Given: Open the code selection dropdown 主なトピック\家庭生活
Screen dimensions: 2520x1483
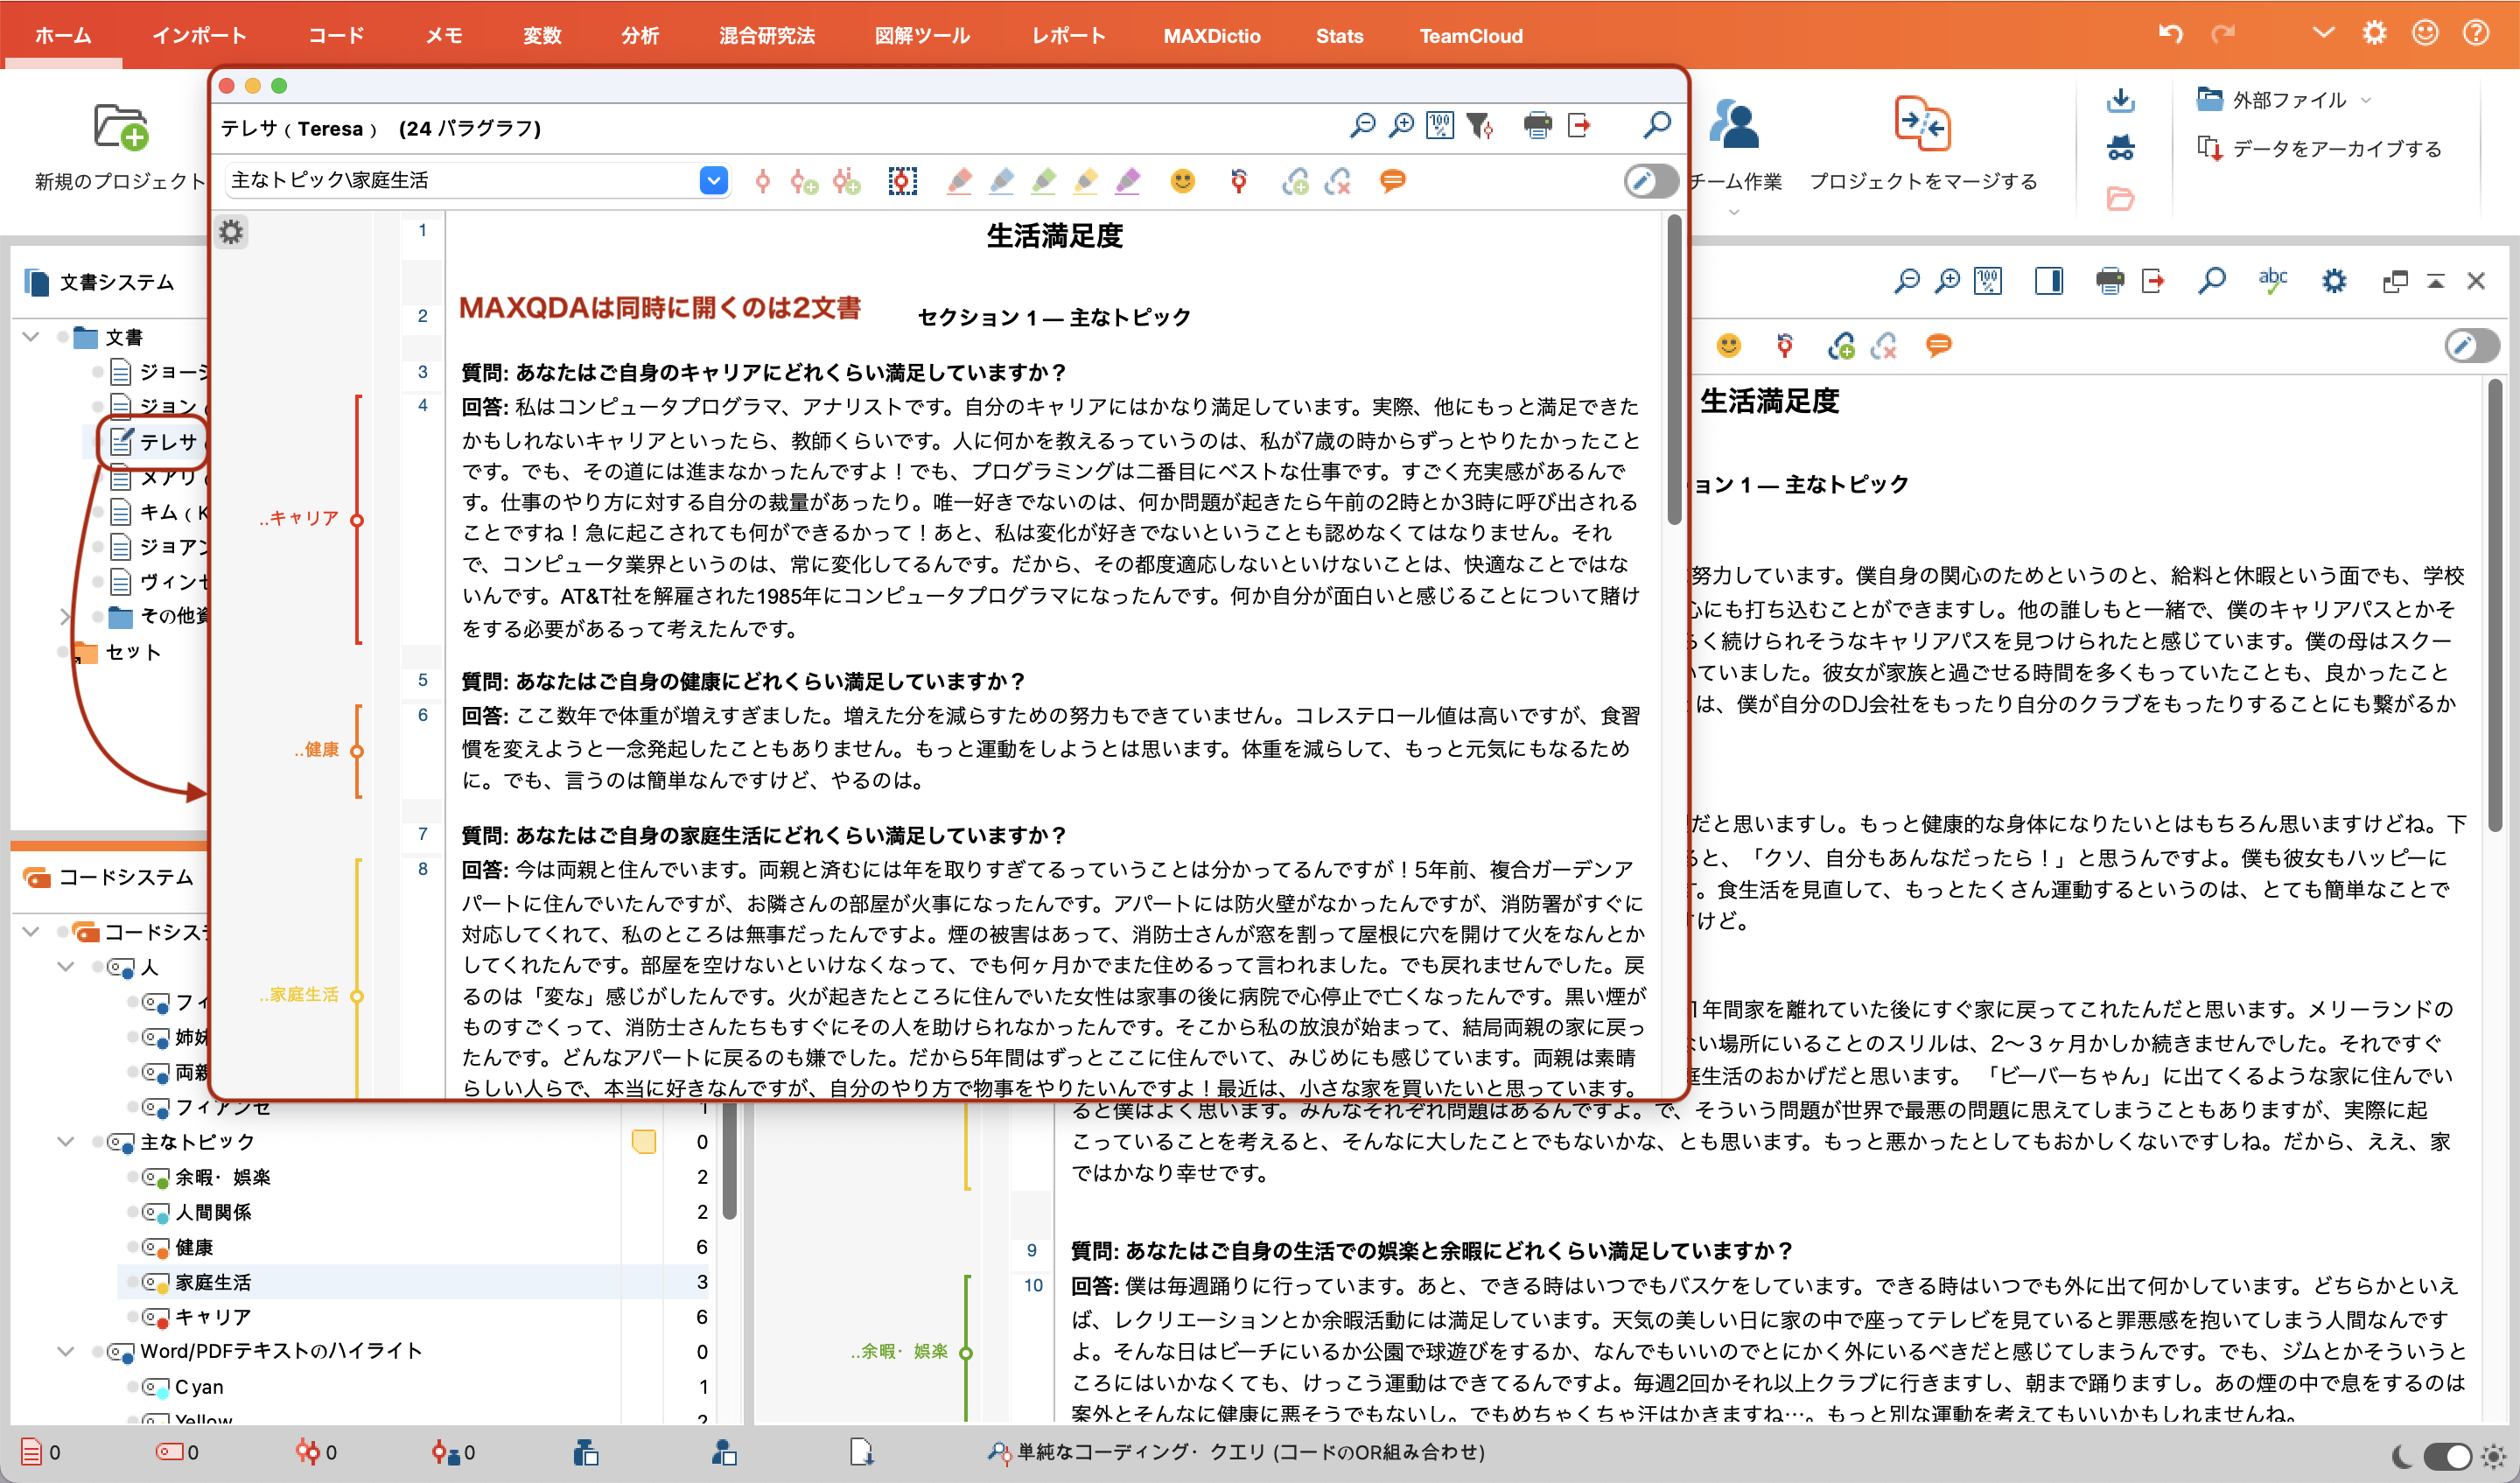Looking at the screenshot, I should click(713, 181).
